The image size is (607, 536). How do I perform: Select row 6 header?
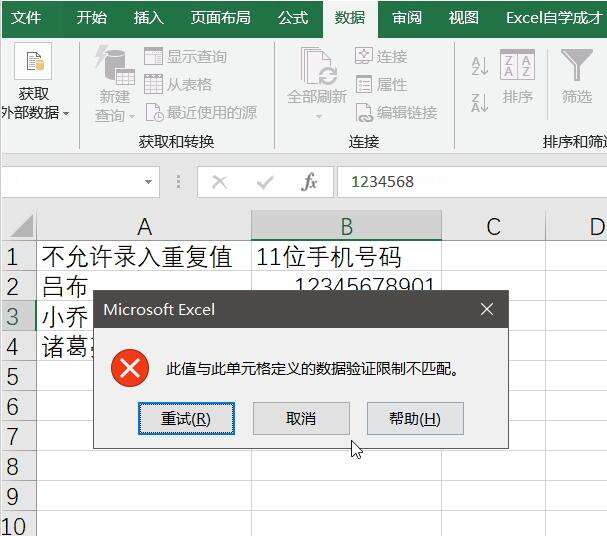click(x=19, y=406)
